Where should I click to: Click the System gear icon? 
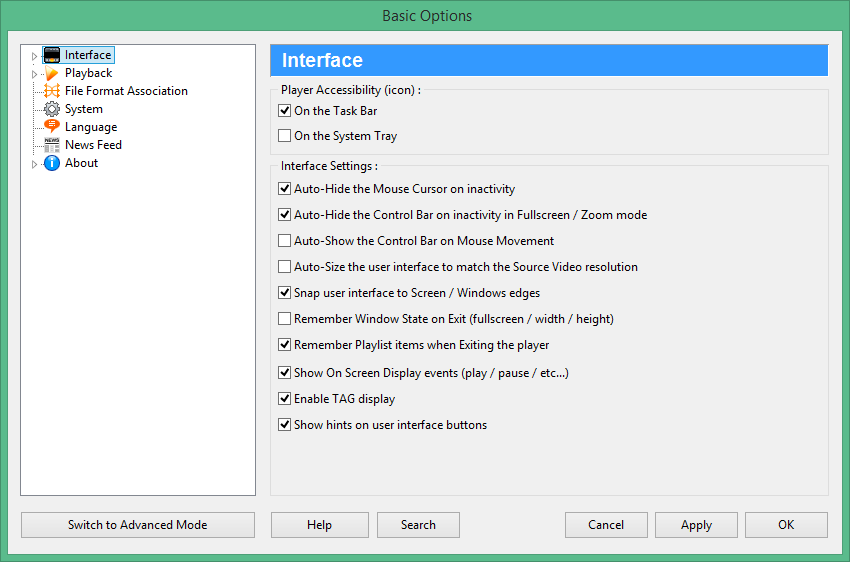point(52,109)
